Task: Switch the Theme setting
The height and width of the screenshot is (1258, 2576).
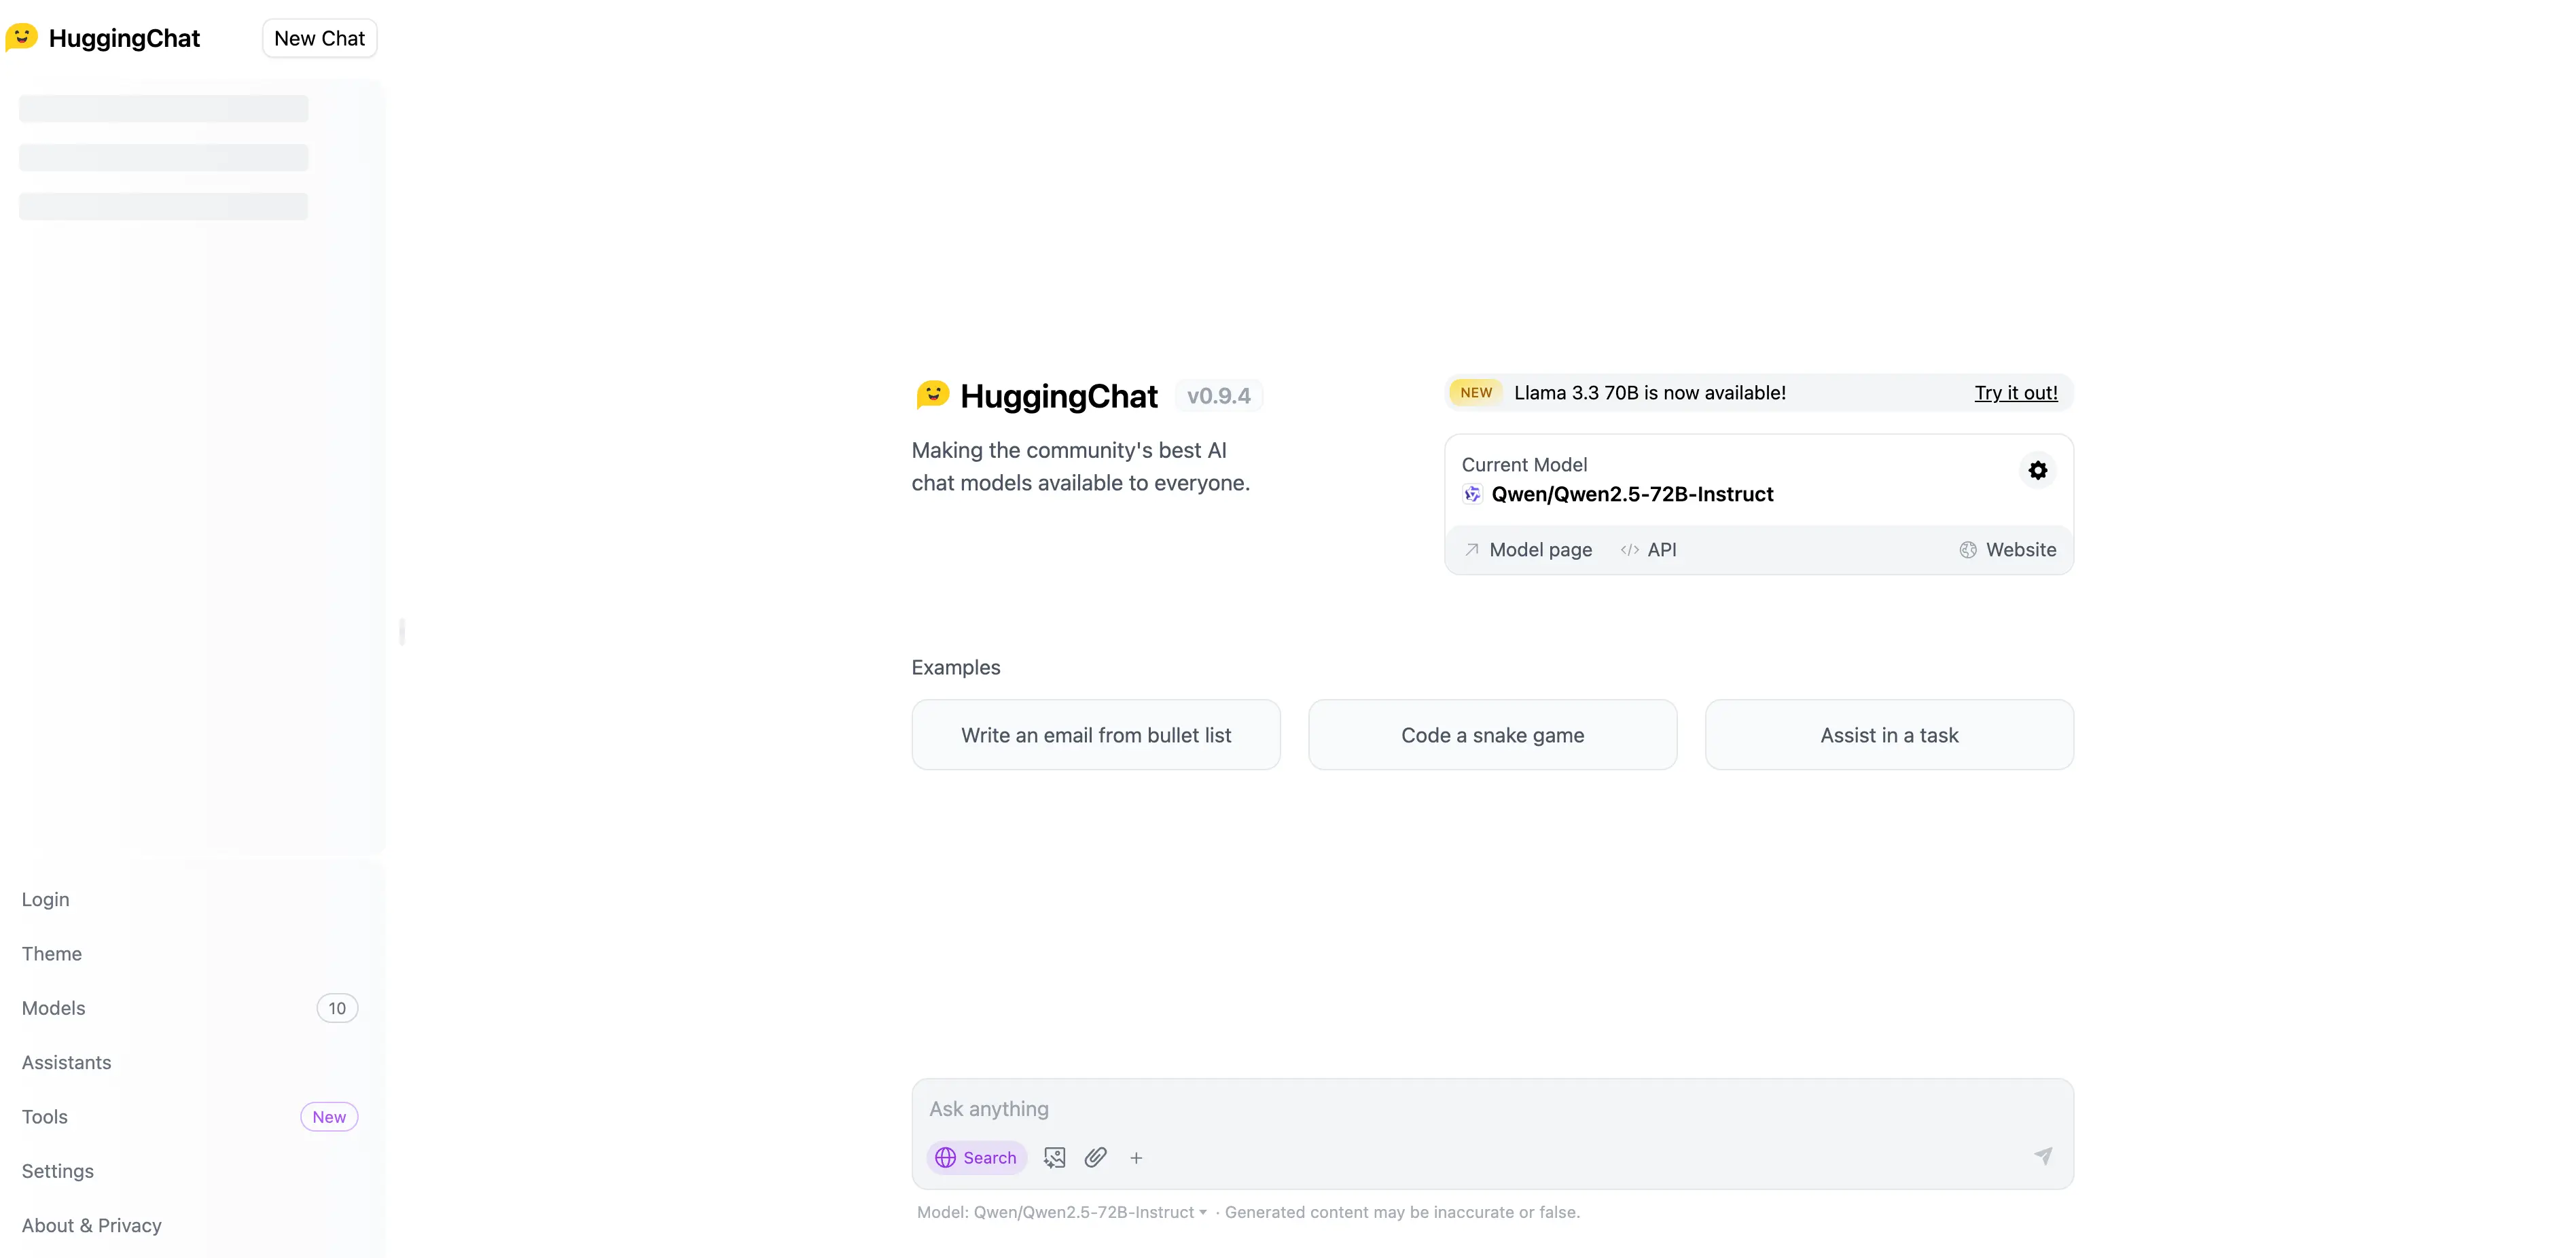Action: (51, 953)
